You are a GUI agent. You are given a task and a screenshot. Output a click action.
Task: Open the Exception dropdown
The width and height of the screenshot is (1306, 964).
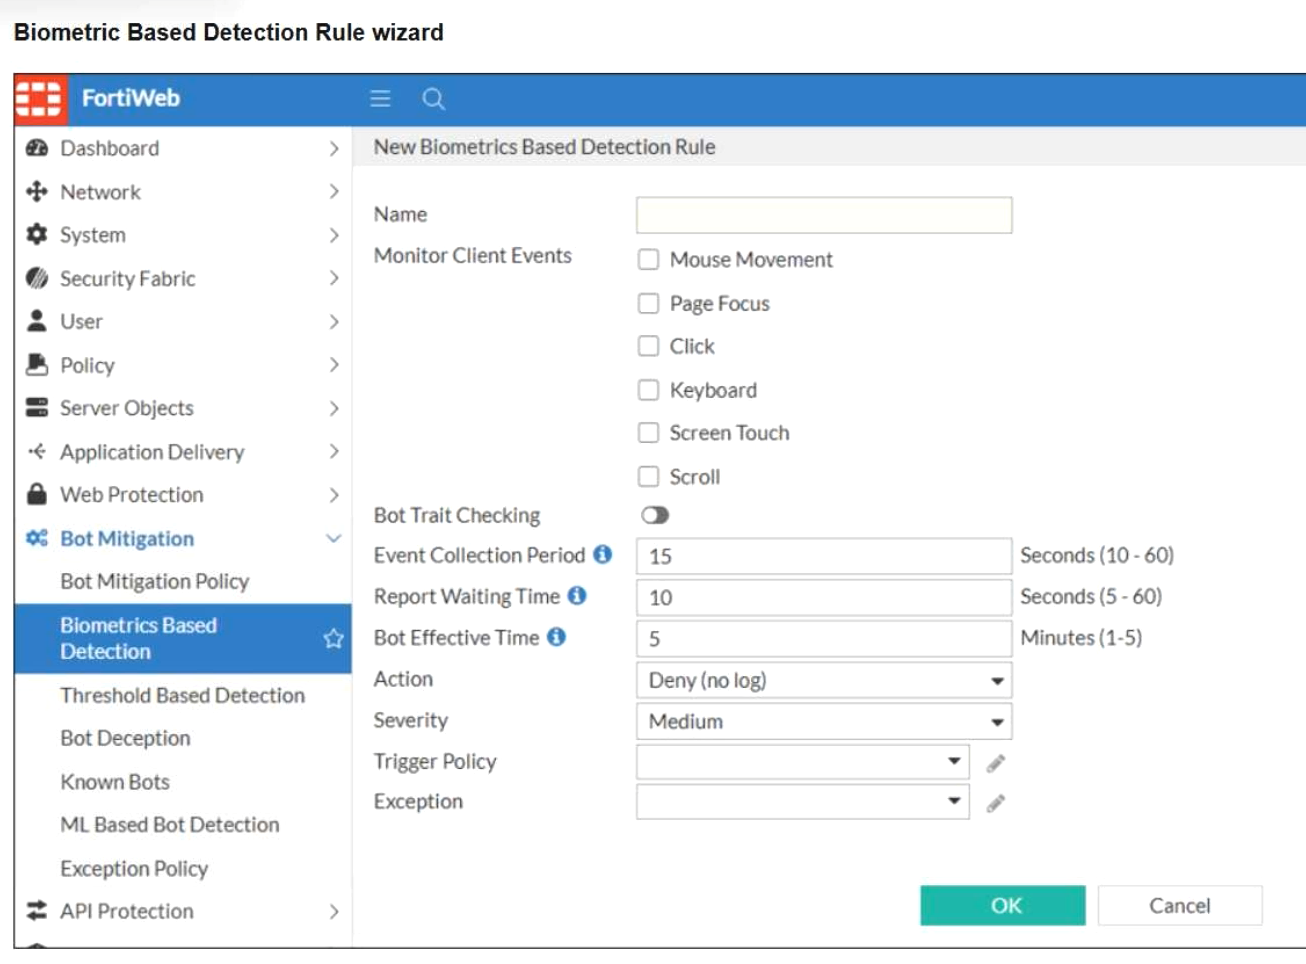coord(803,801)
